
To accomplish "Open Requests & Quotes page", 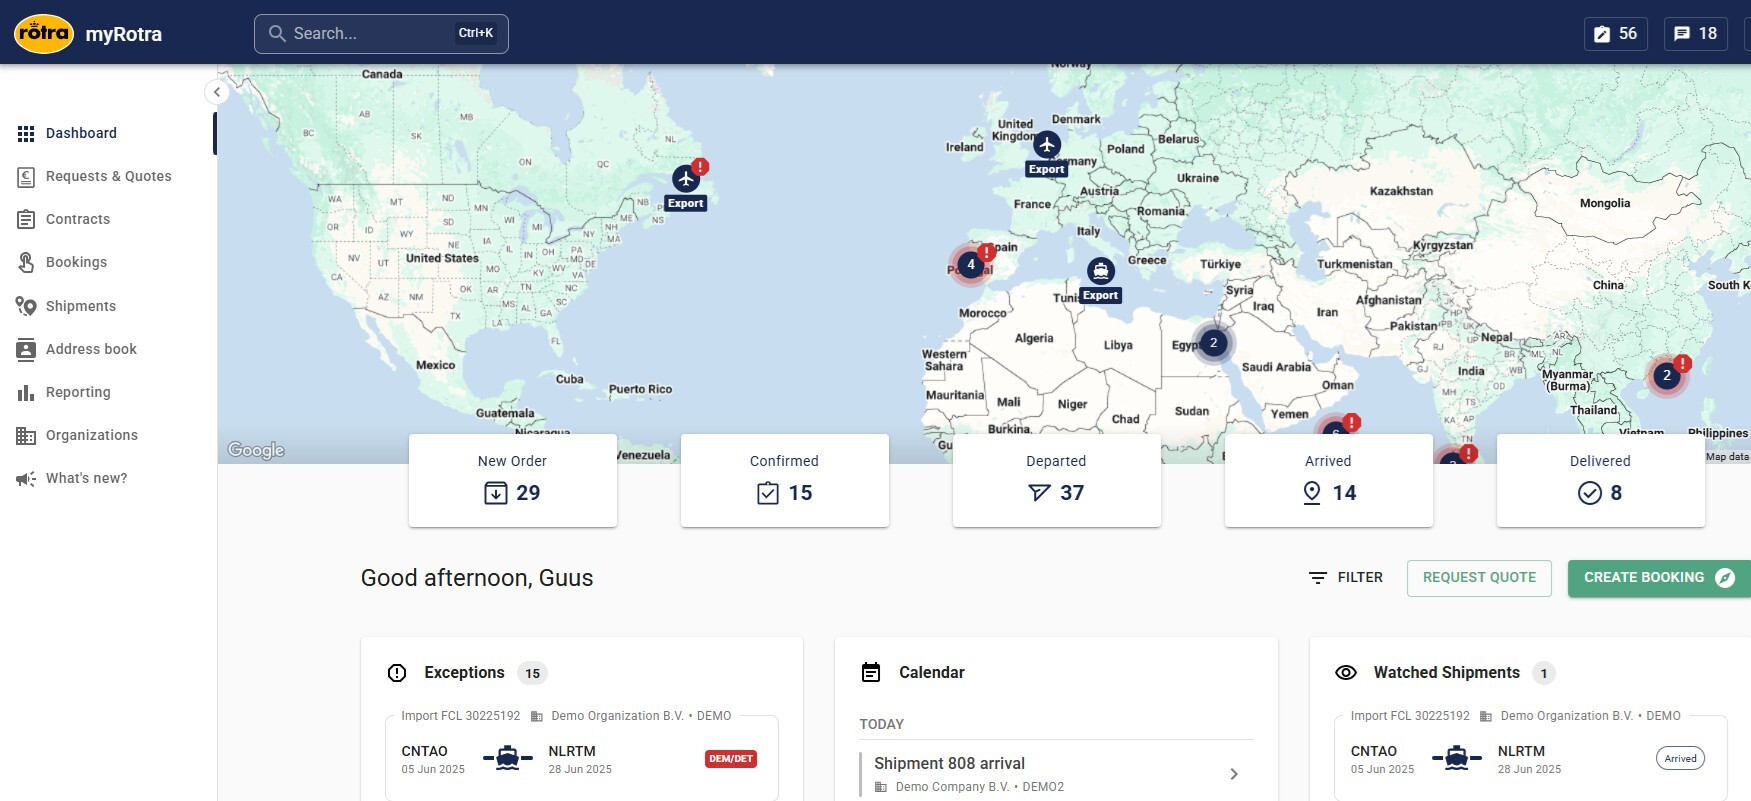I will pyautogui.click(x=108, y=176).
